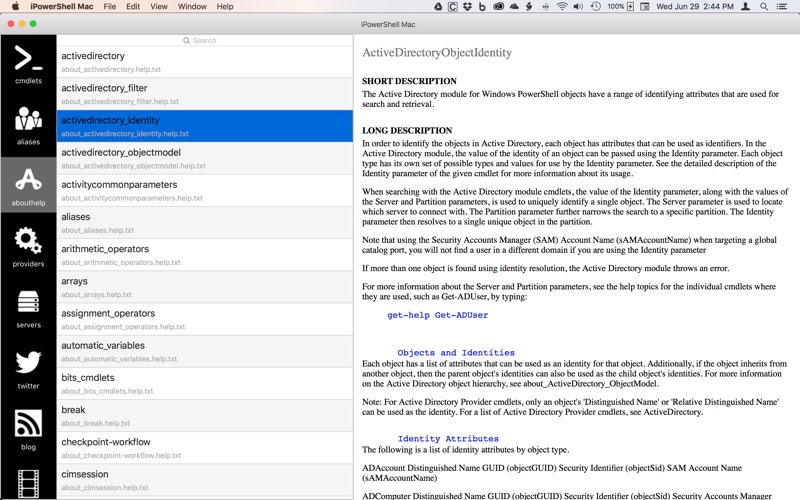This screenshot has height=500, width=800.
Task: Open the Wi-Fi status menu icon
Action: click(x=562, y=7)
